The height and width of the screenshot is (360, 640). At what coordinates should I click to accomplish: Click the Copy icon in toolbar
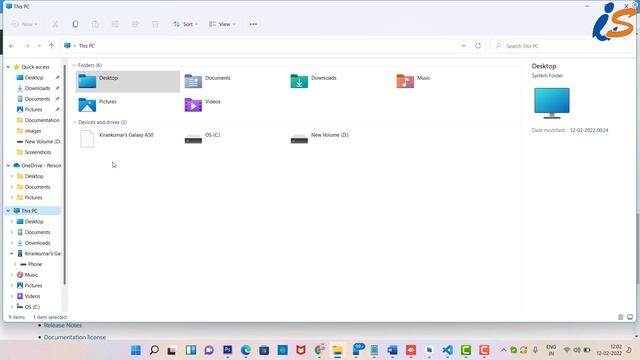click(75, 24)
